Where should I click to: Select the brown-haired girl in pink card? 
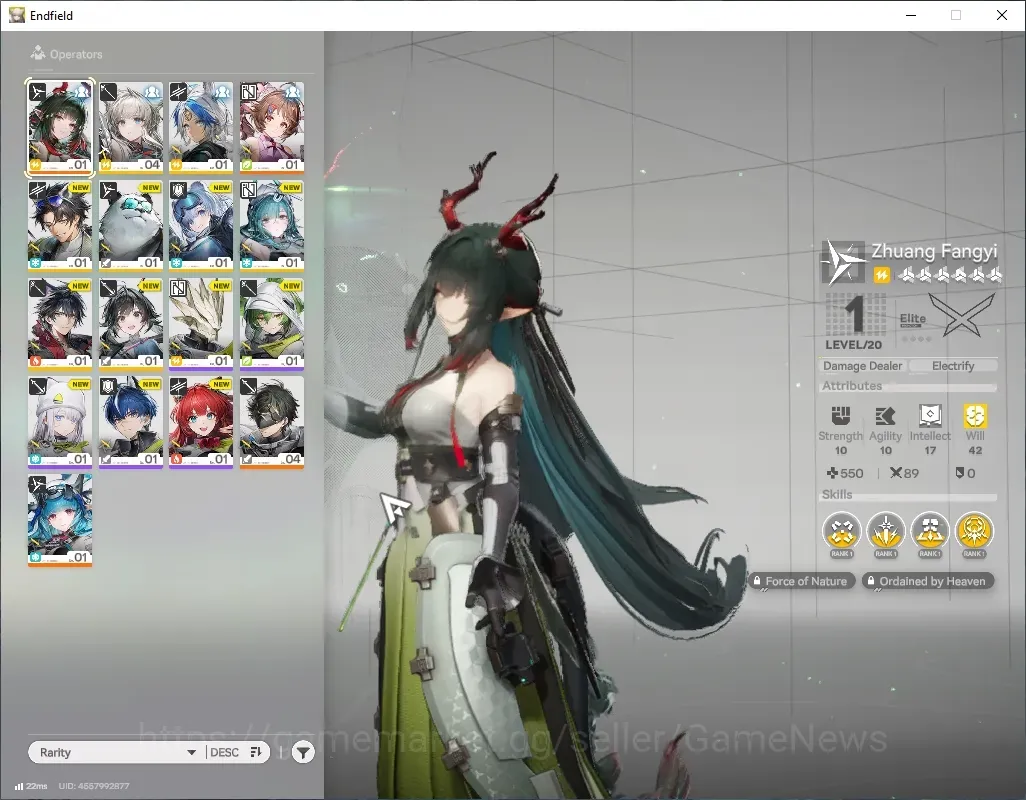click(272, 128)
